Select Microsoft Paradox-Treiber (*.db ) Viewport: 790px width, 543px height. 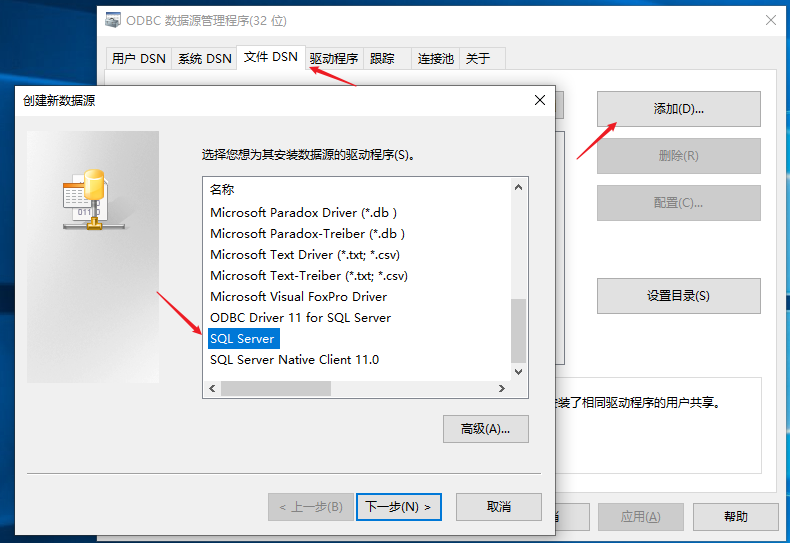[x=307, y=234]
